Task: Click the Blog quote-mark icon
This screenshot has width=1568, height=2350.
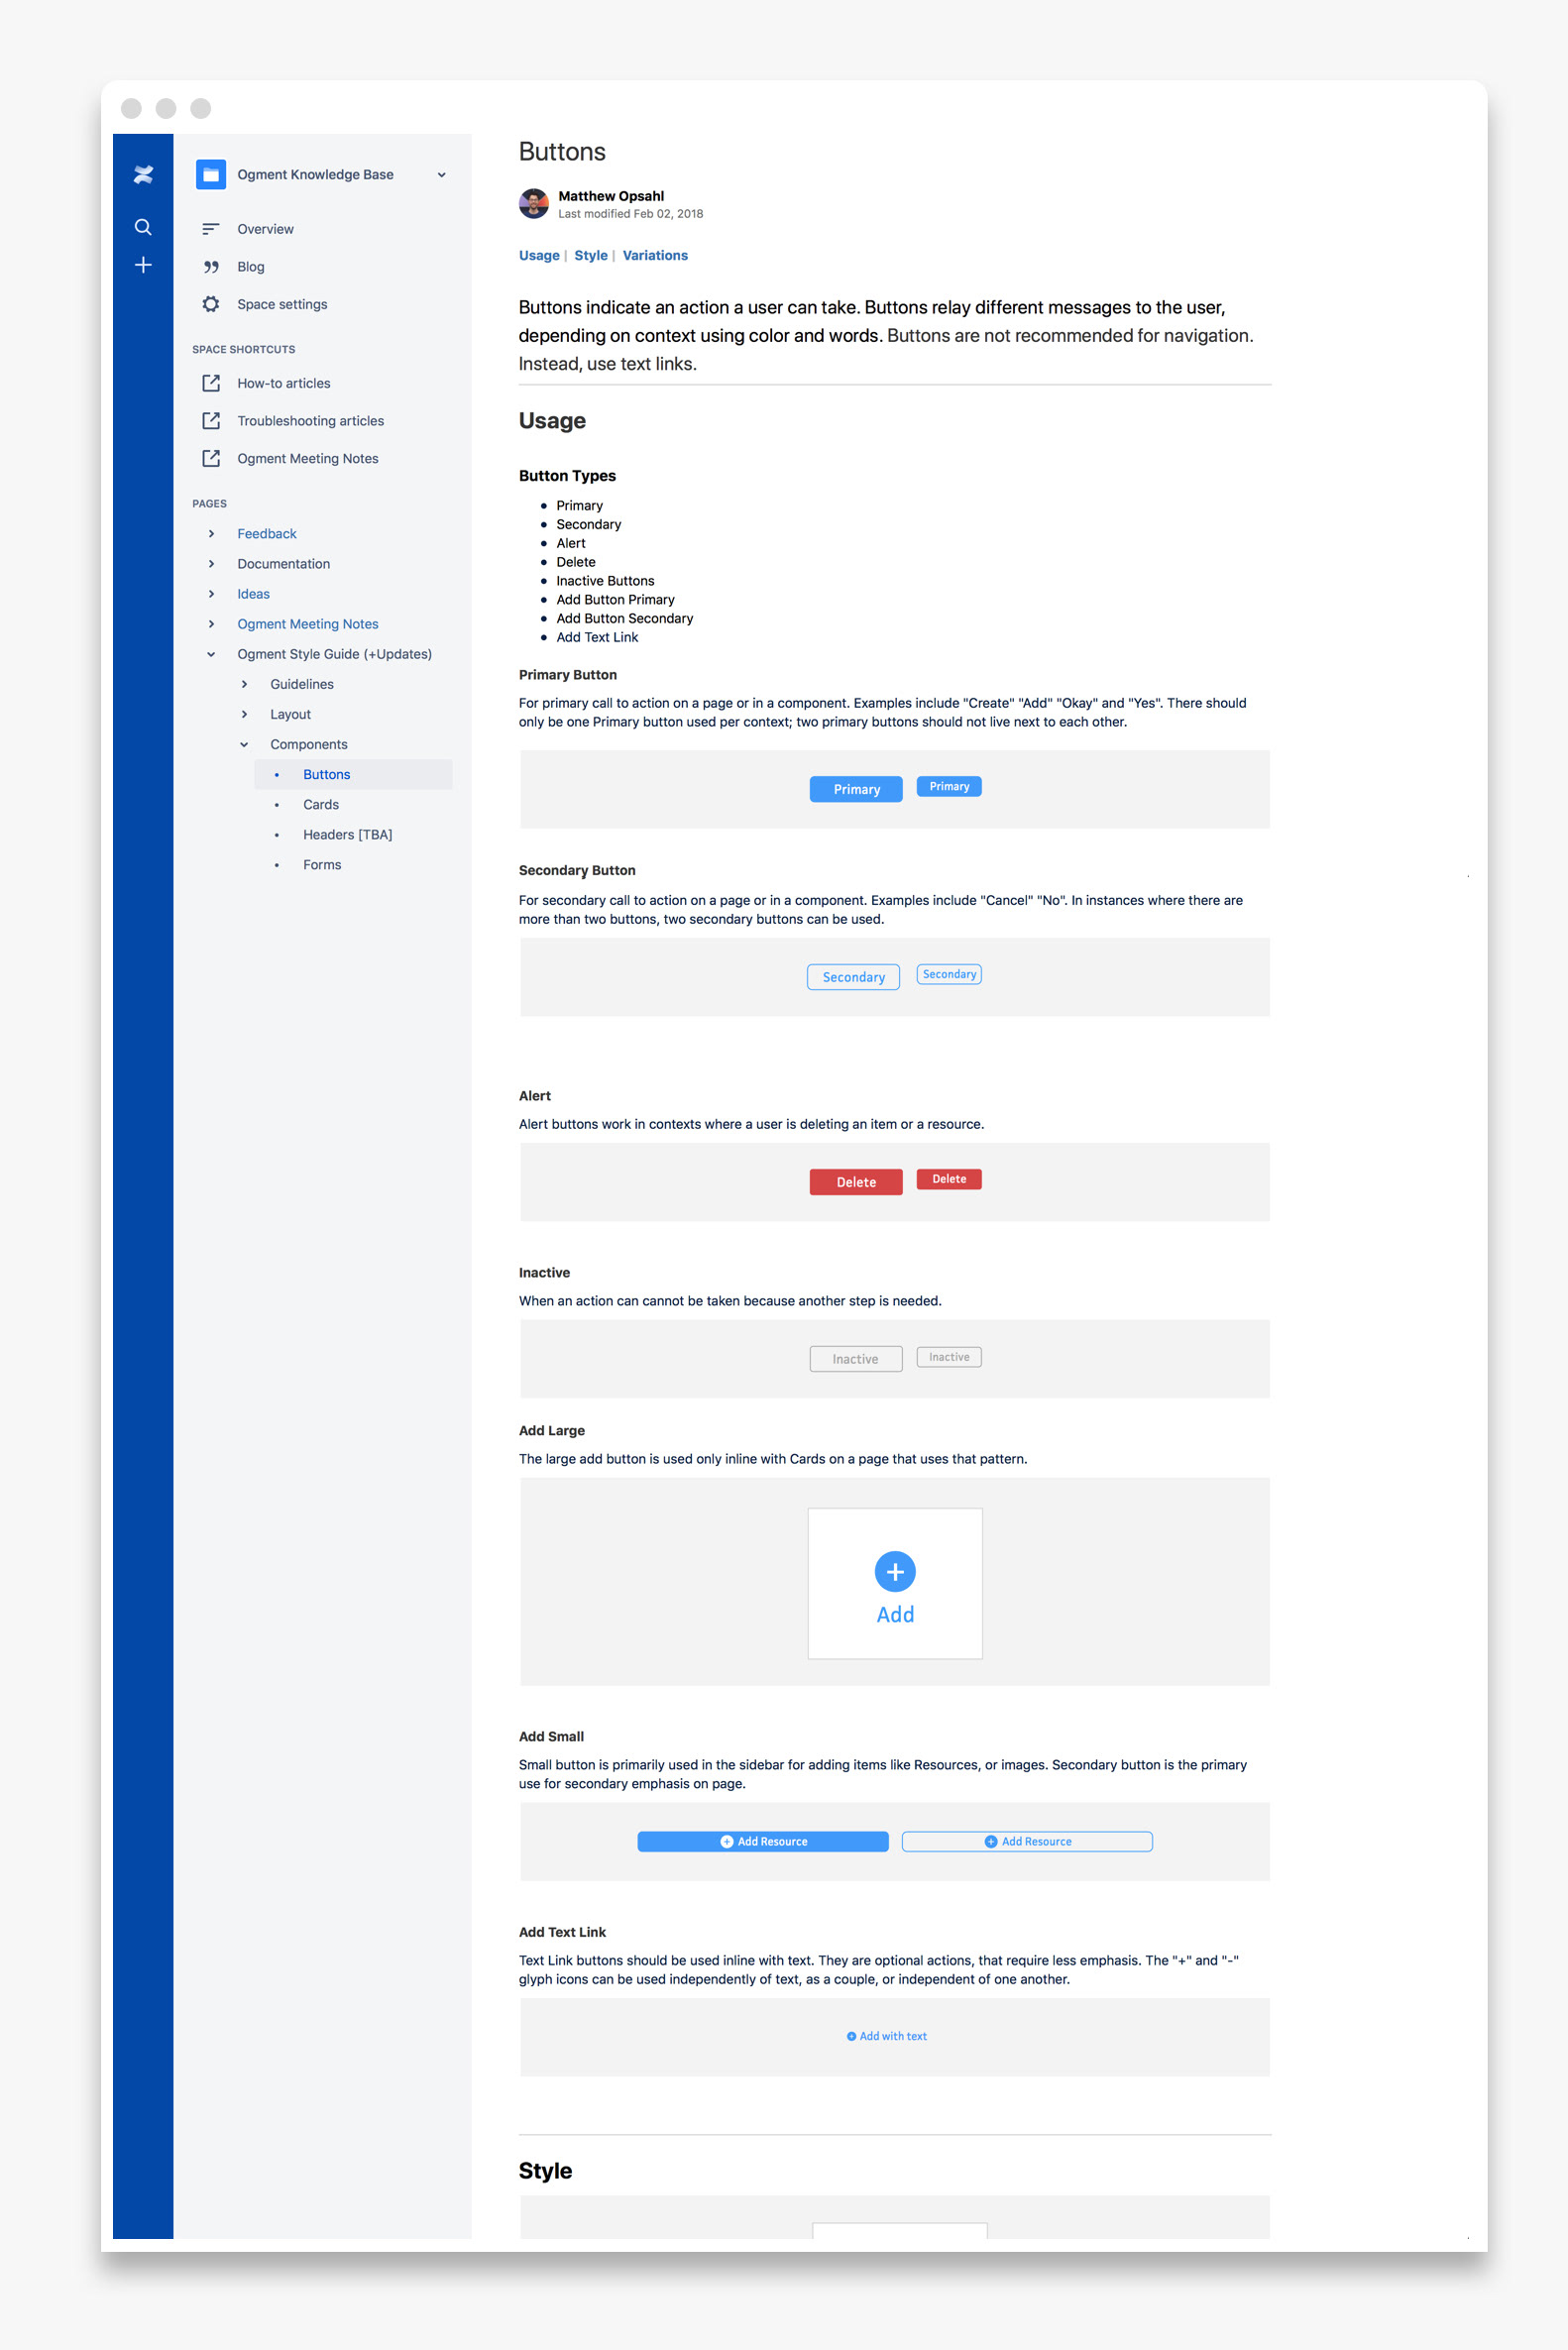Action: 211,267
